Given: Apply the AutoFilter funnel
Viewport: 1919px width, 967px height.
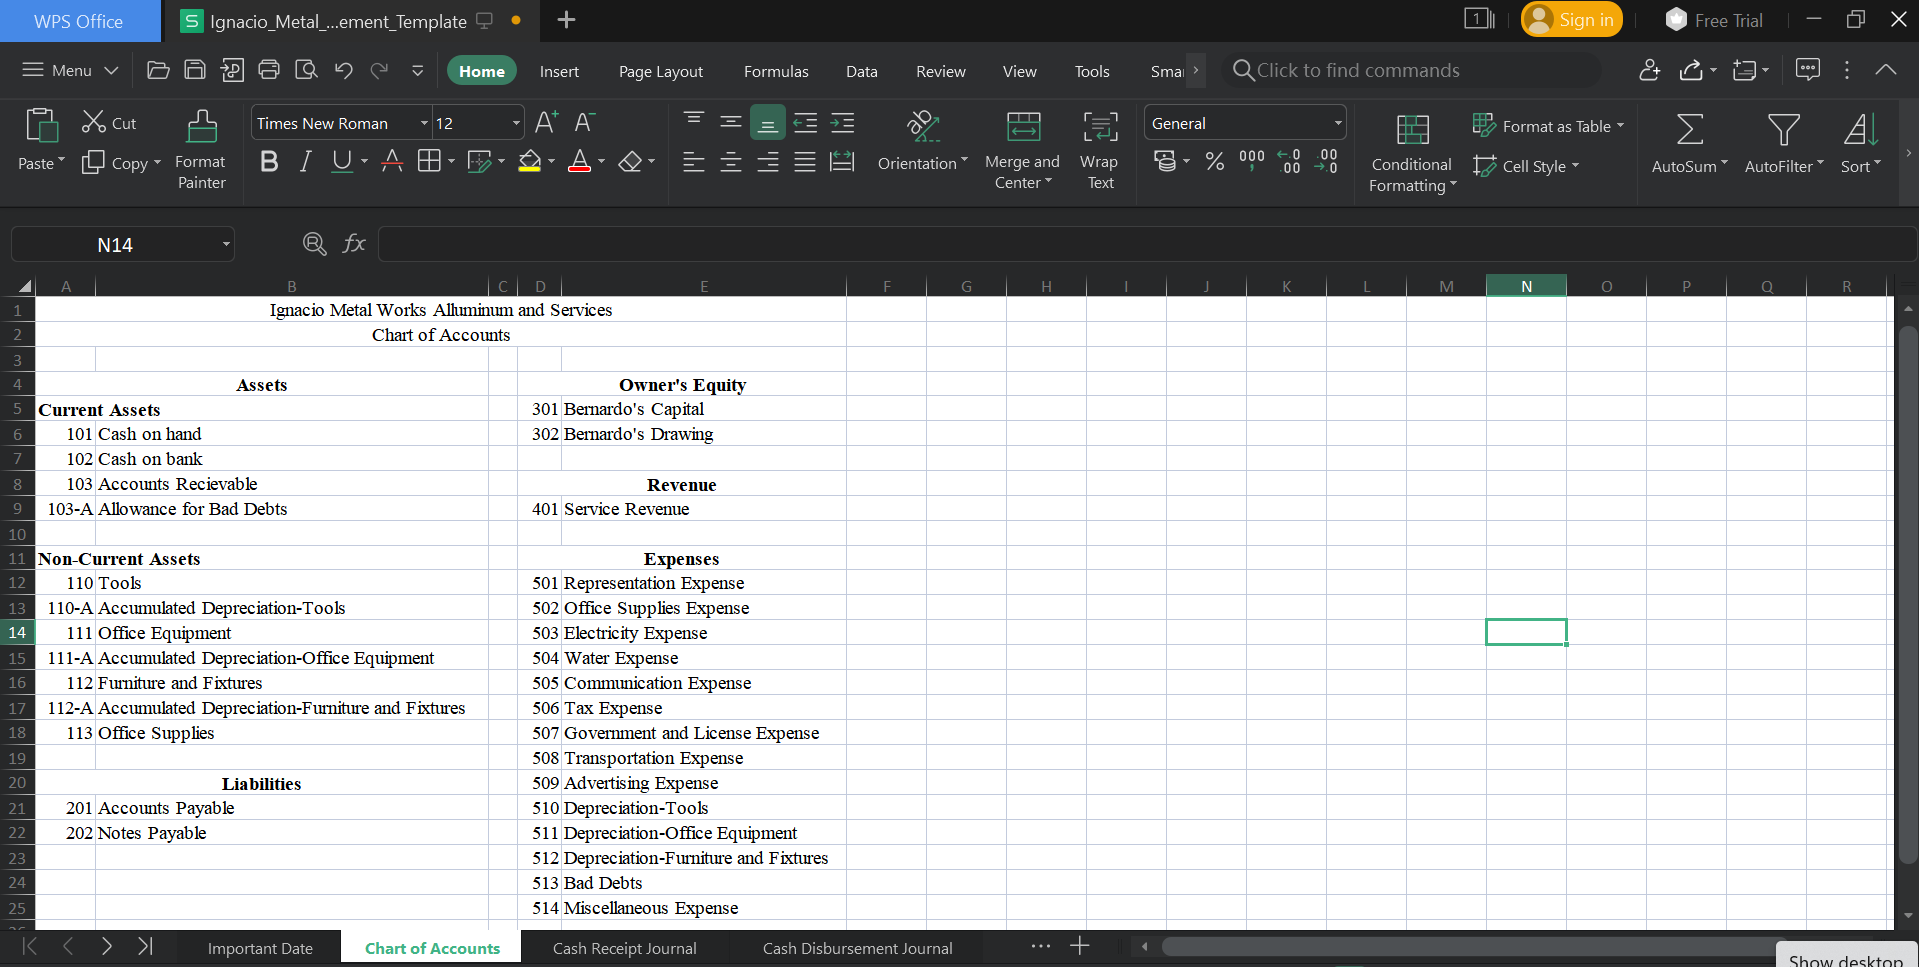Looking at the screenshot, I should point(1784,129).
